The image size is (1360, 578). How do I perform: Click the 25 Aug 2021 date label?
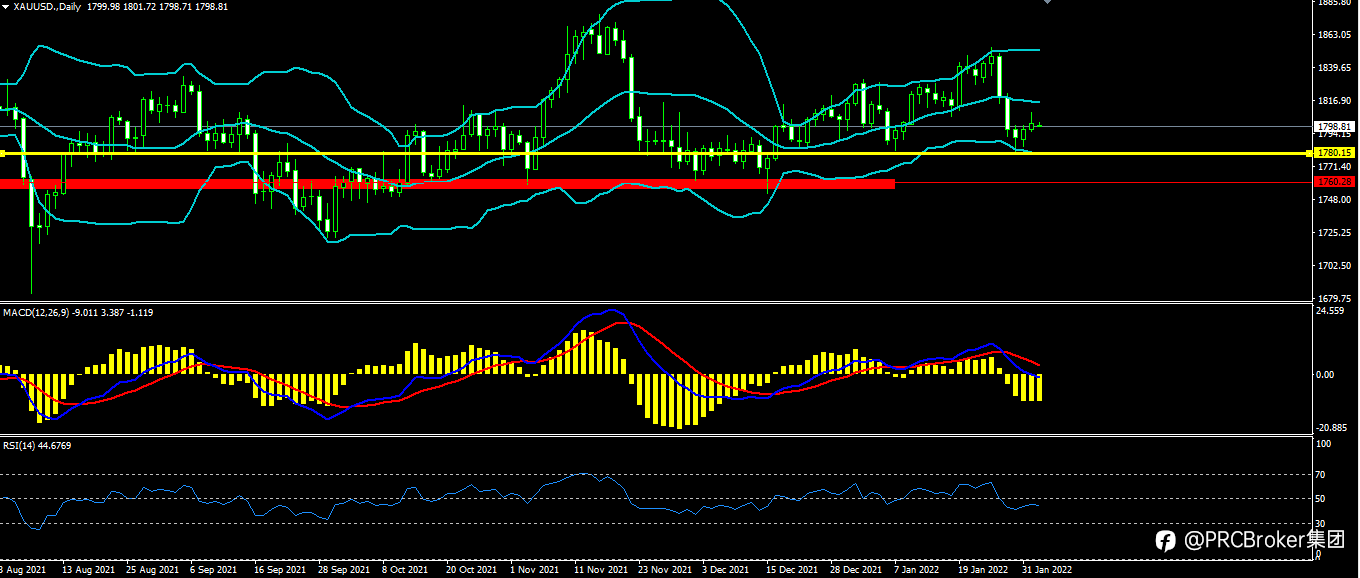click(152, 570)
